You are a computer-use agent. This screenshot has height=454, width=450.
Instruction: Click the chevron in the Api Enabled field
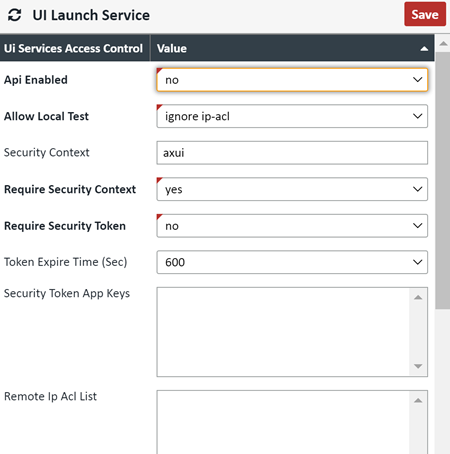coord(418,80)
